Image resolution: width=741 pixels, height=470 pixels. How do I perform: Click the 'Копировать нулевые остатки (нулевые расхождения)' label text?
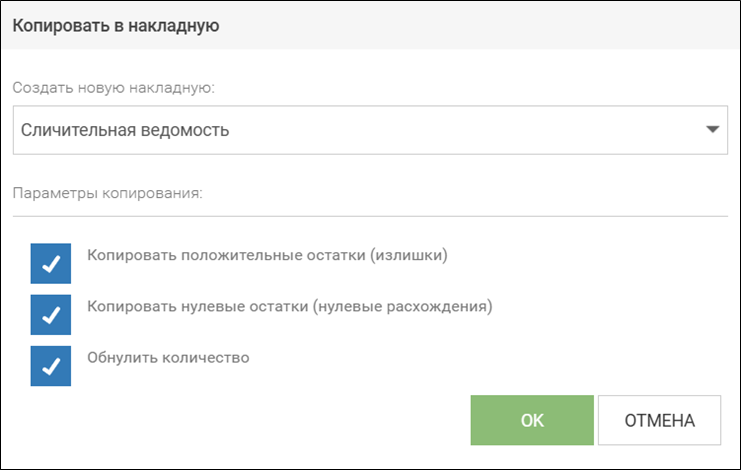[x=290, y=306]
